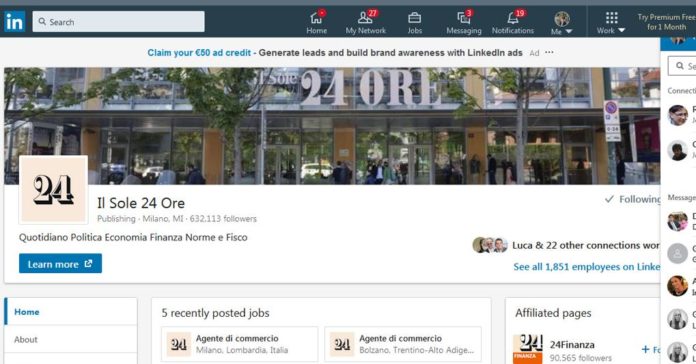Open the Notifications bell icon
696x364 pixels.
tap(513, 22)
